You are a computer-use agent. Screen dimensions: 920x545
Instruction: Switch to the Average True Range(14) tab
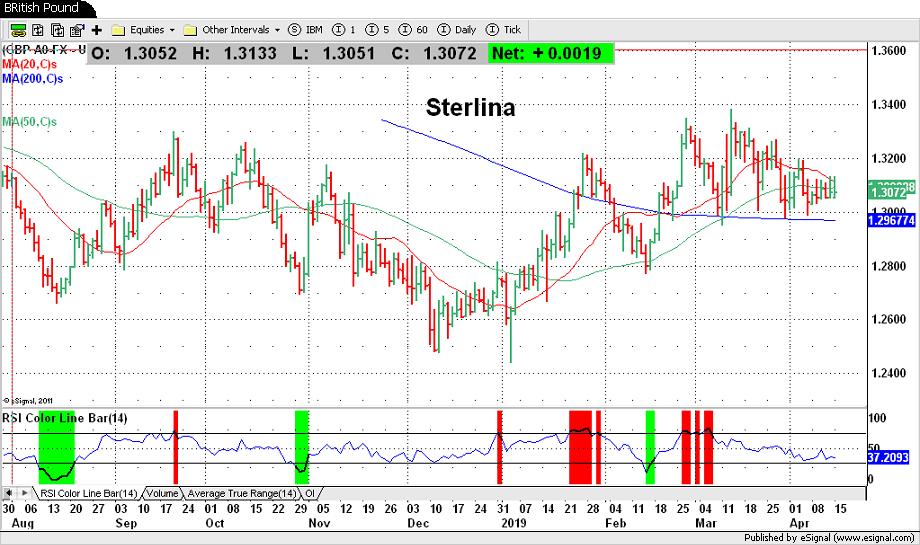point(242,493)
